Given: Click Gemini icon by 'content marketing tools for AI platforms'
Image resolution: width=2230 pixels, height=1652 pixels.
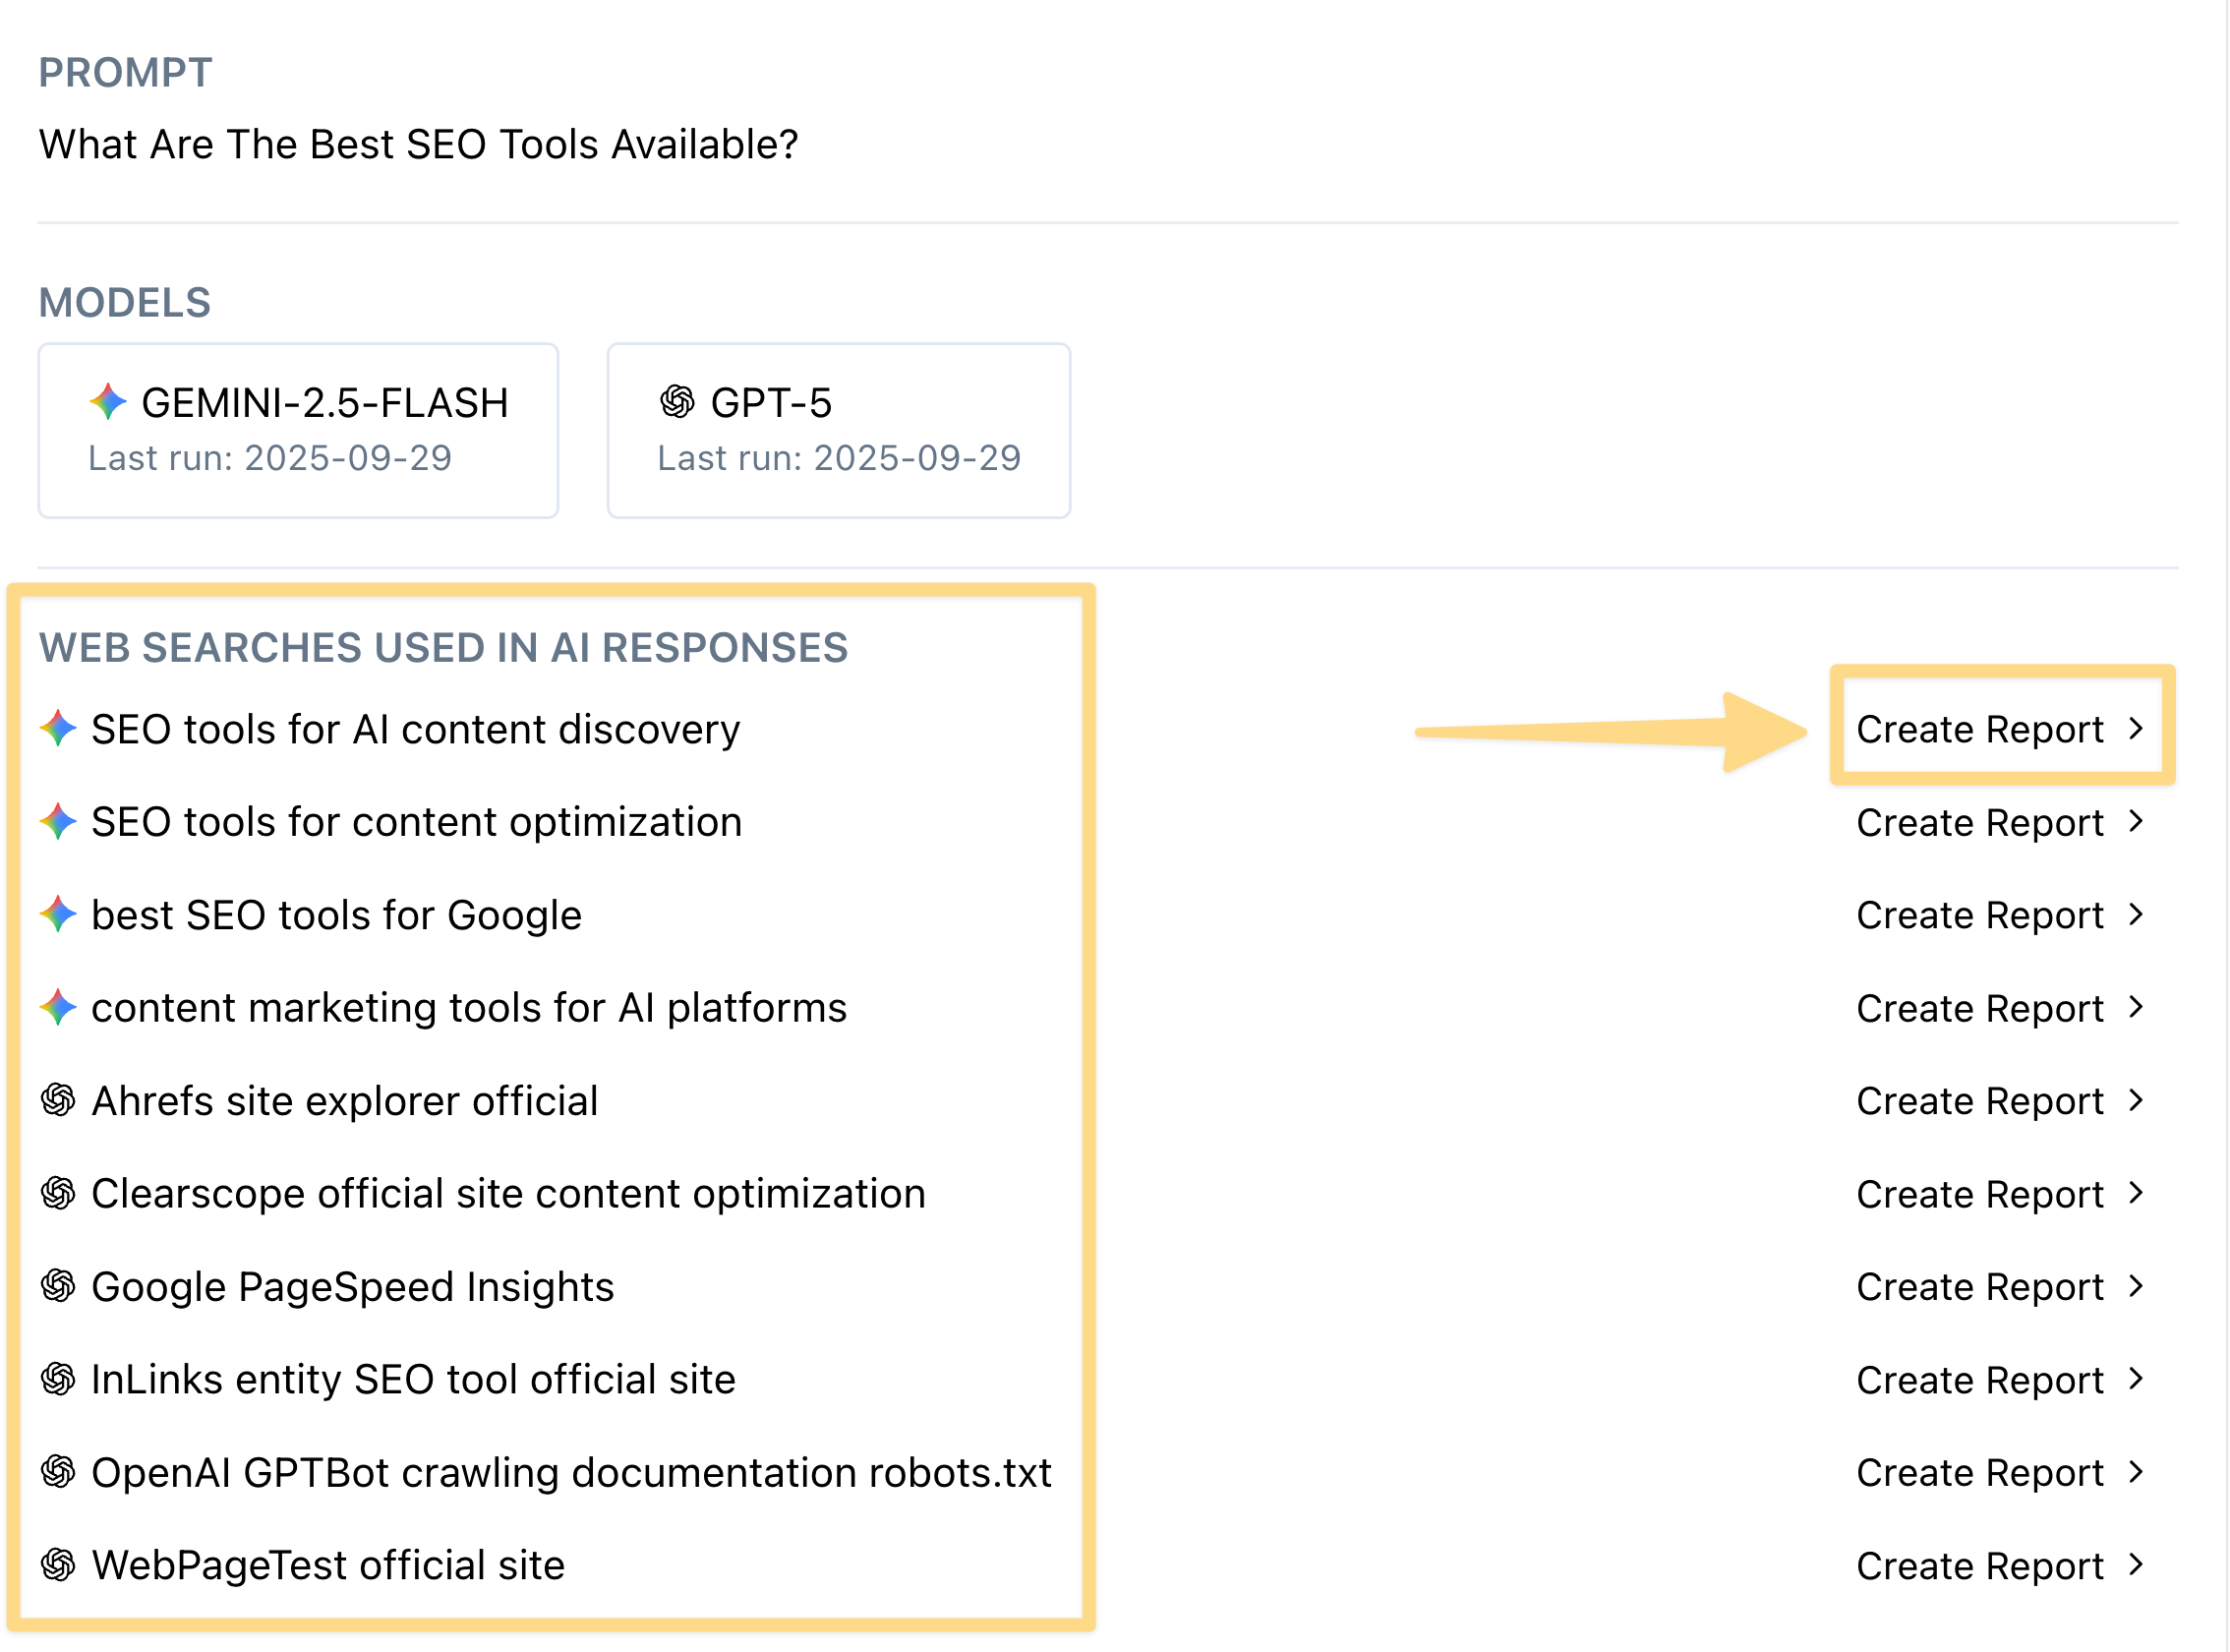Looking at the screenshot, I should point(58,1007).
